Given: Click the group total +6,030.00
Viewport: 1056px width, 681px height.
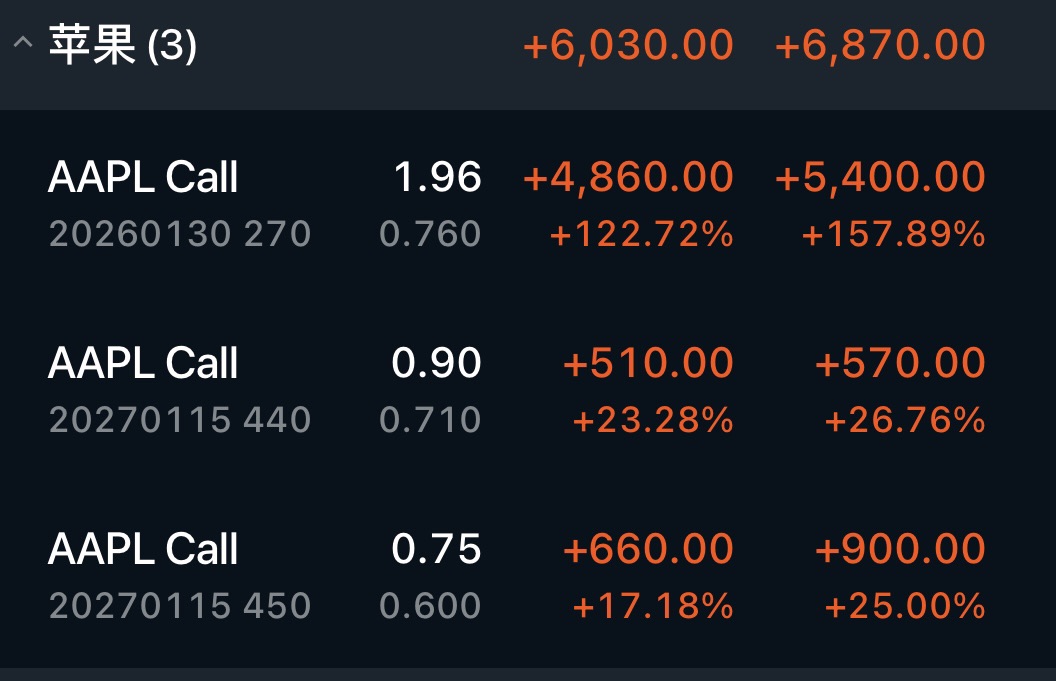Looking at the screenshot, I should pyautogui.click(x=628, y=45).
